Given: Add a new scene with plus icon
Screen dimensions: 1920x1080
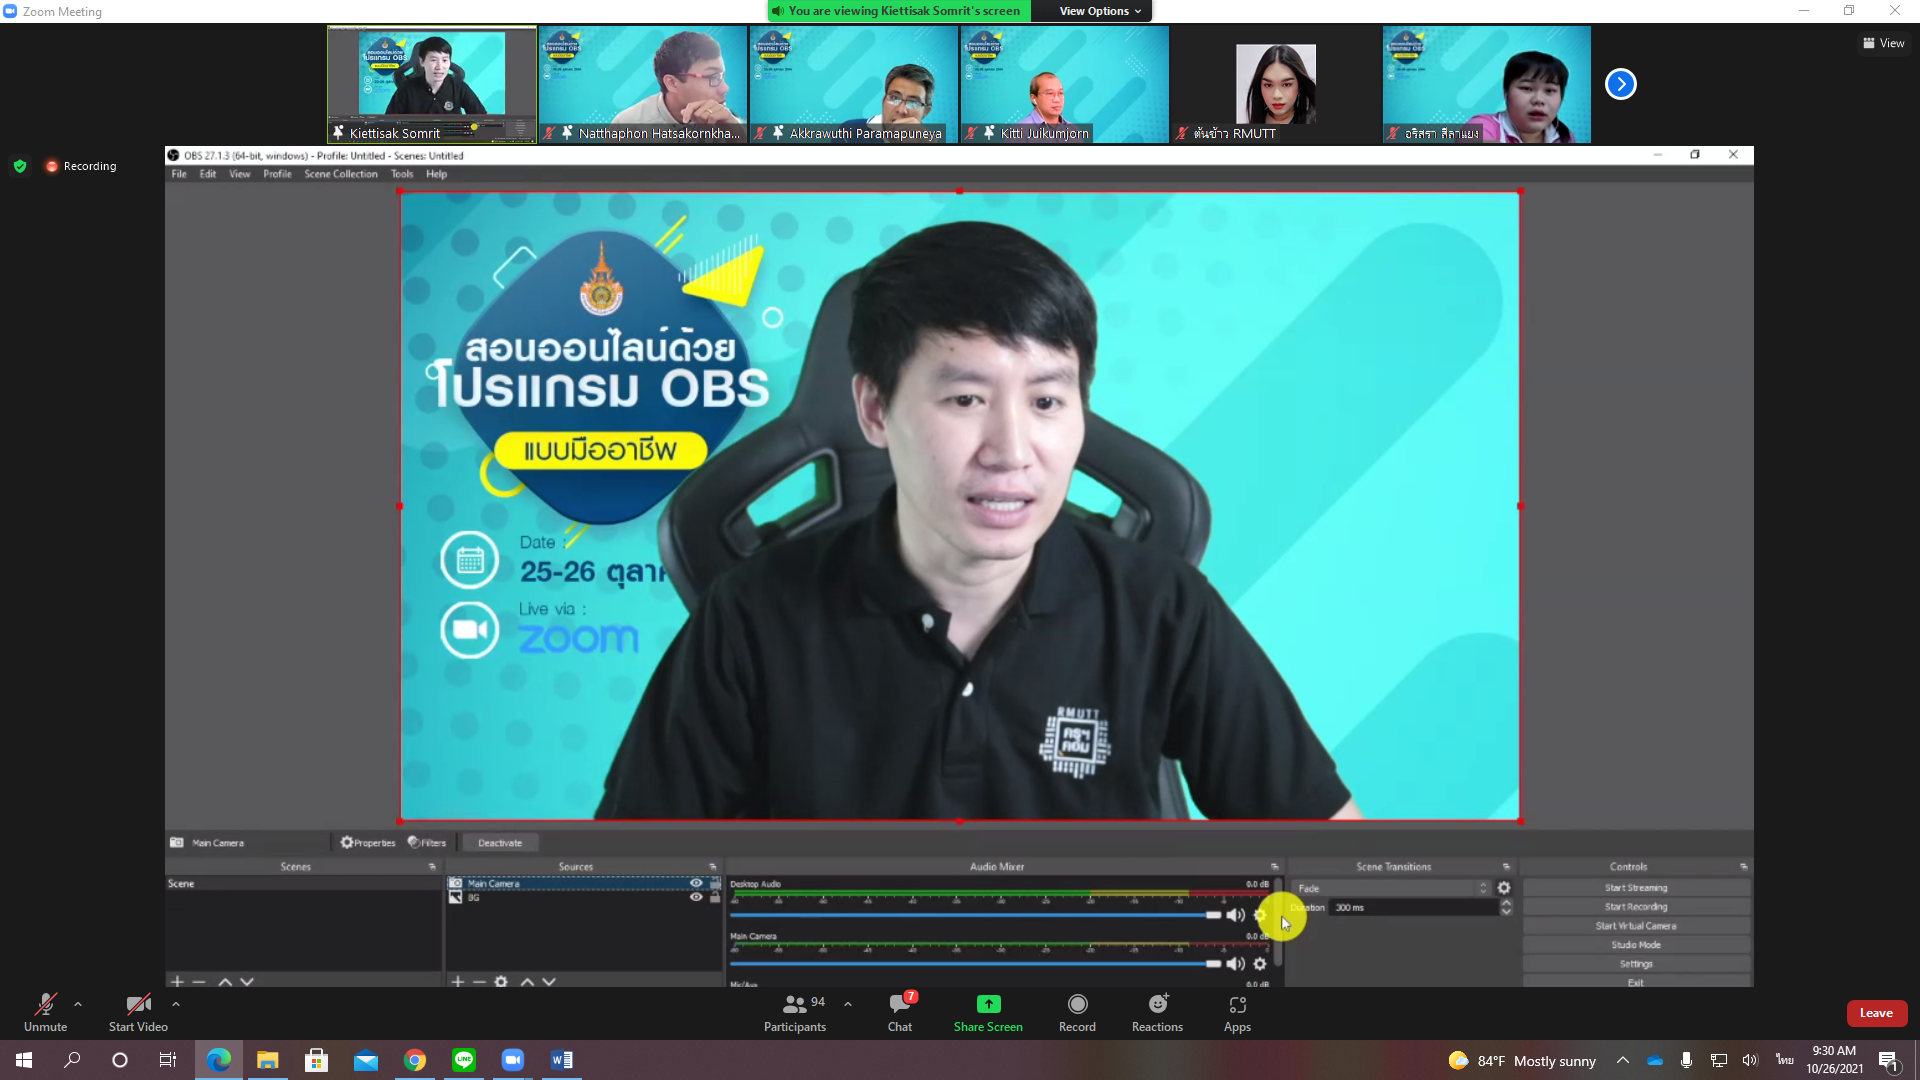Looking at the screenshot, I should coord(177,982).
